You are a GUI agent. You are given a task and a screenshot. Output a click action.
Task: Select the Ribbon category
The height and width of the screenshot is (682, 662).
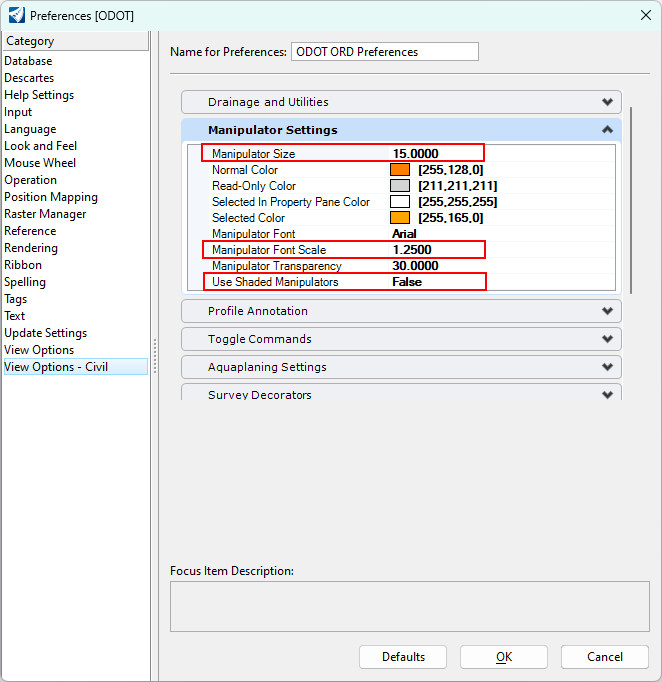pyautogui.click(x=23, y=264)
